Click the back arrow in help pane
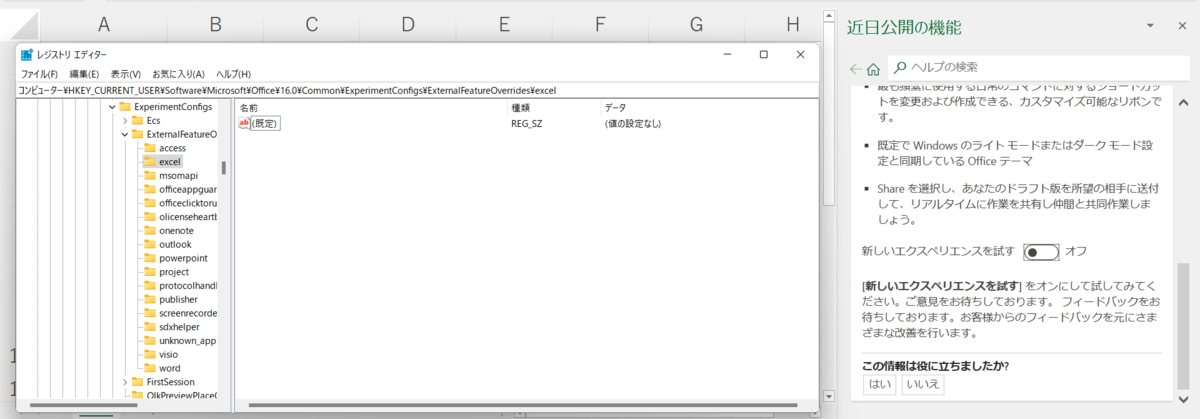Image resolution: width=1200 pixels, height=419 pixels. click(x=854, y=69)
